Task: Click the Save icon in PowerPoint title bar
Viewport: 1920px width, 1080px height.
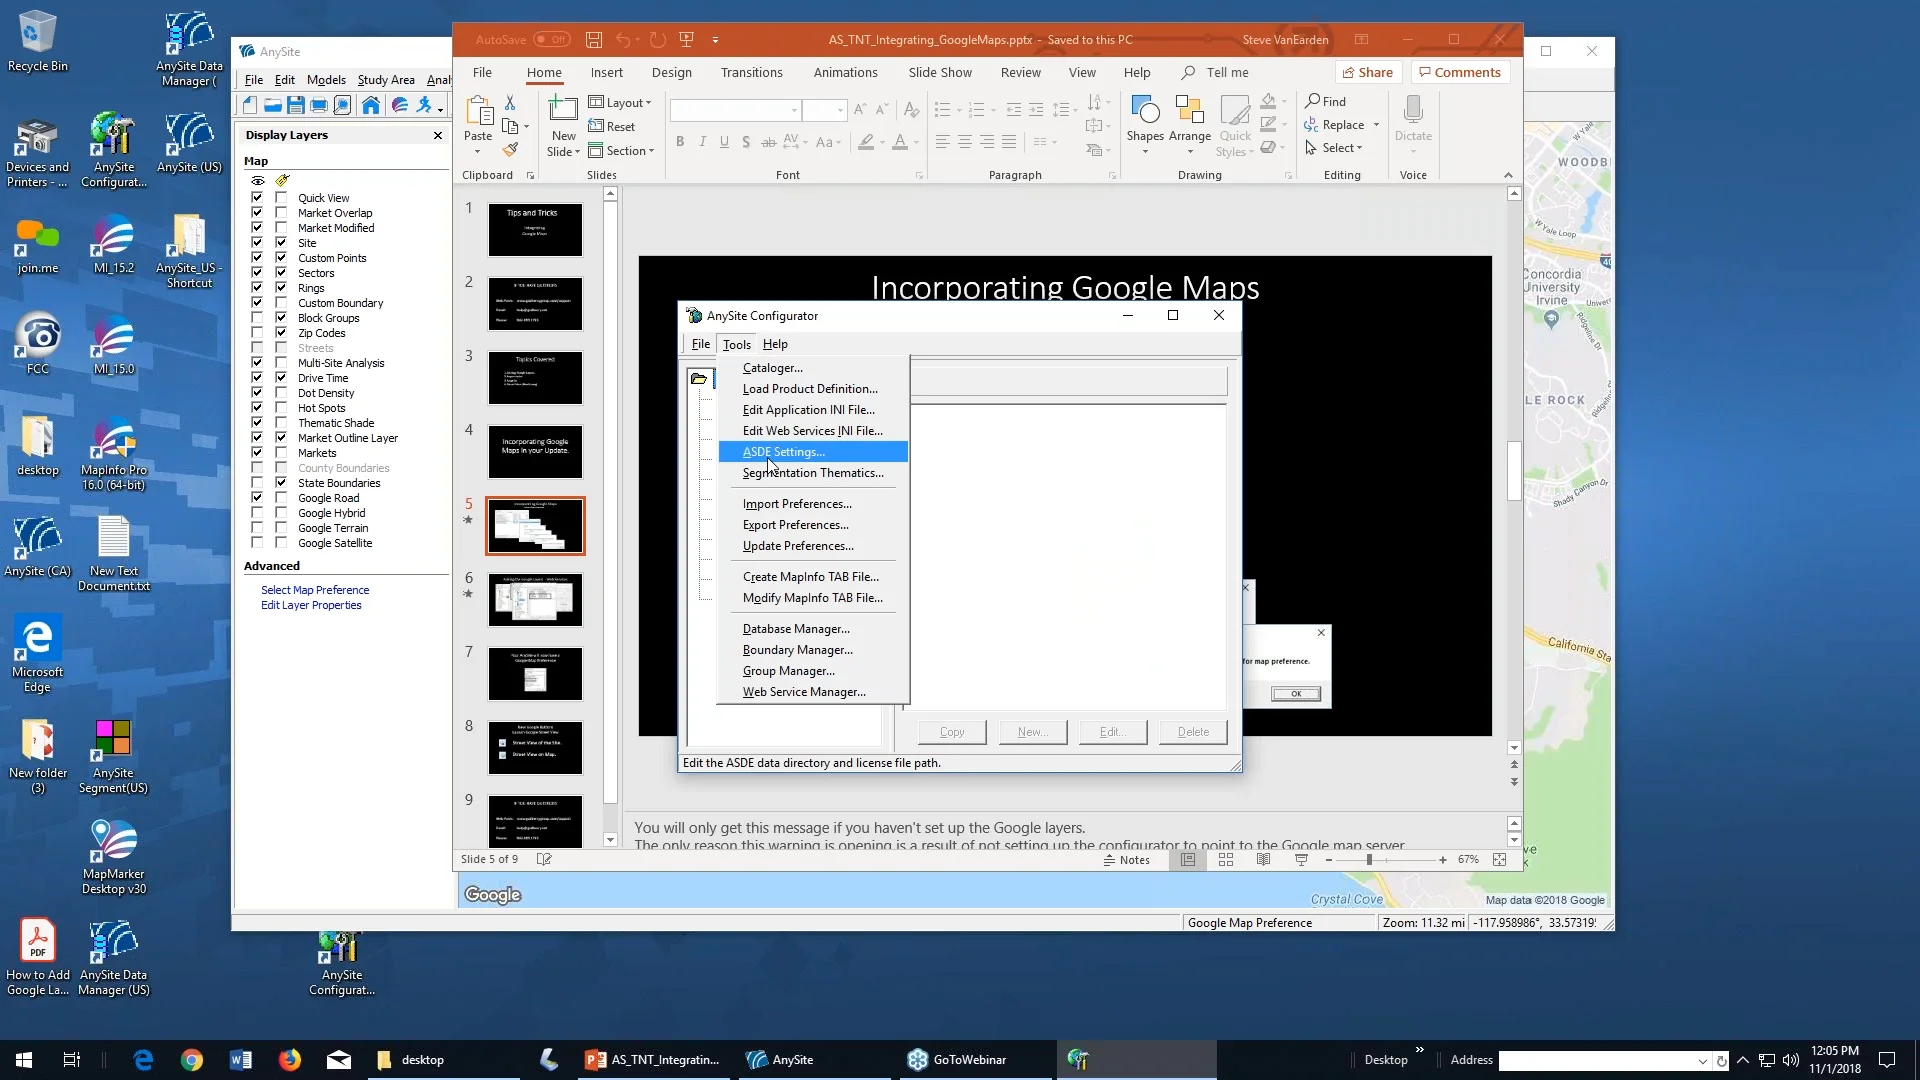Action: [x=594, y=40]
